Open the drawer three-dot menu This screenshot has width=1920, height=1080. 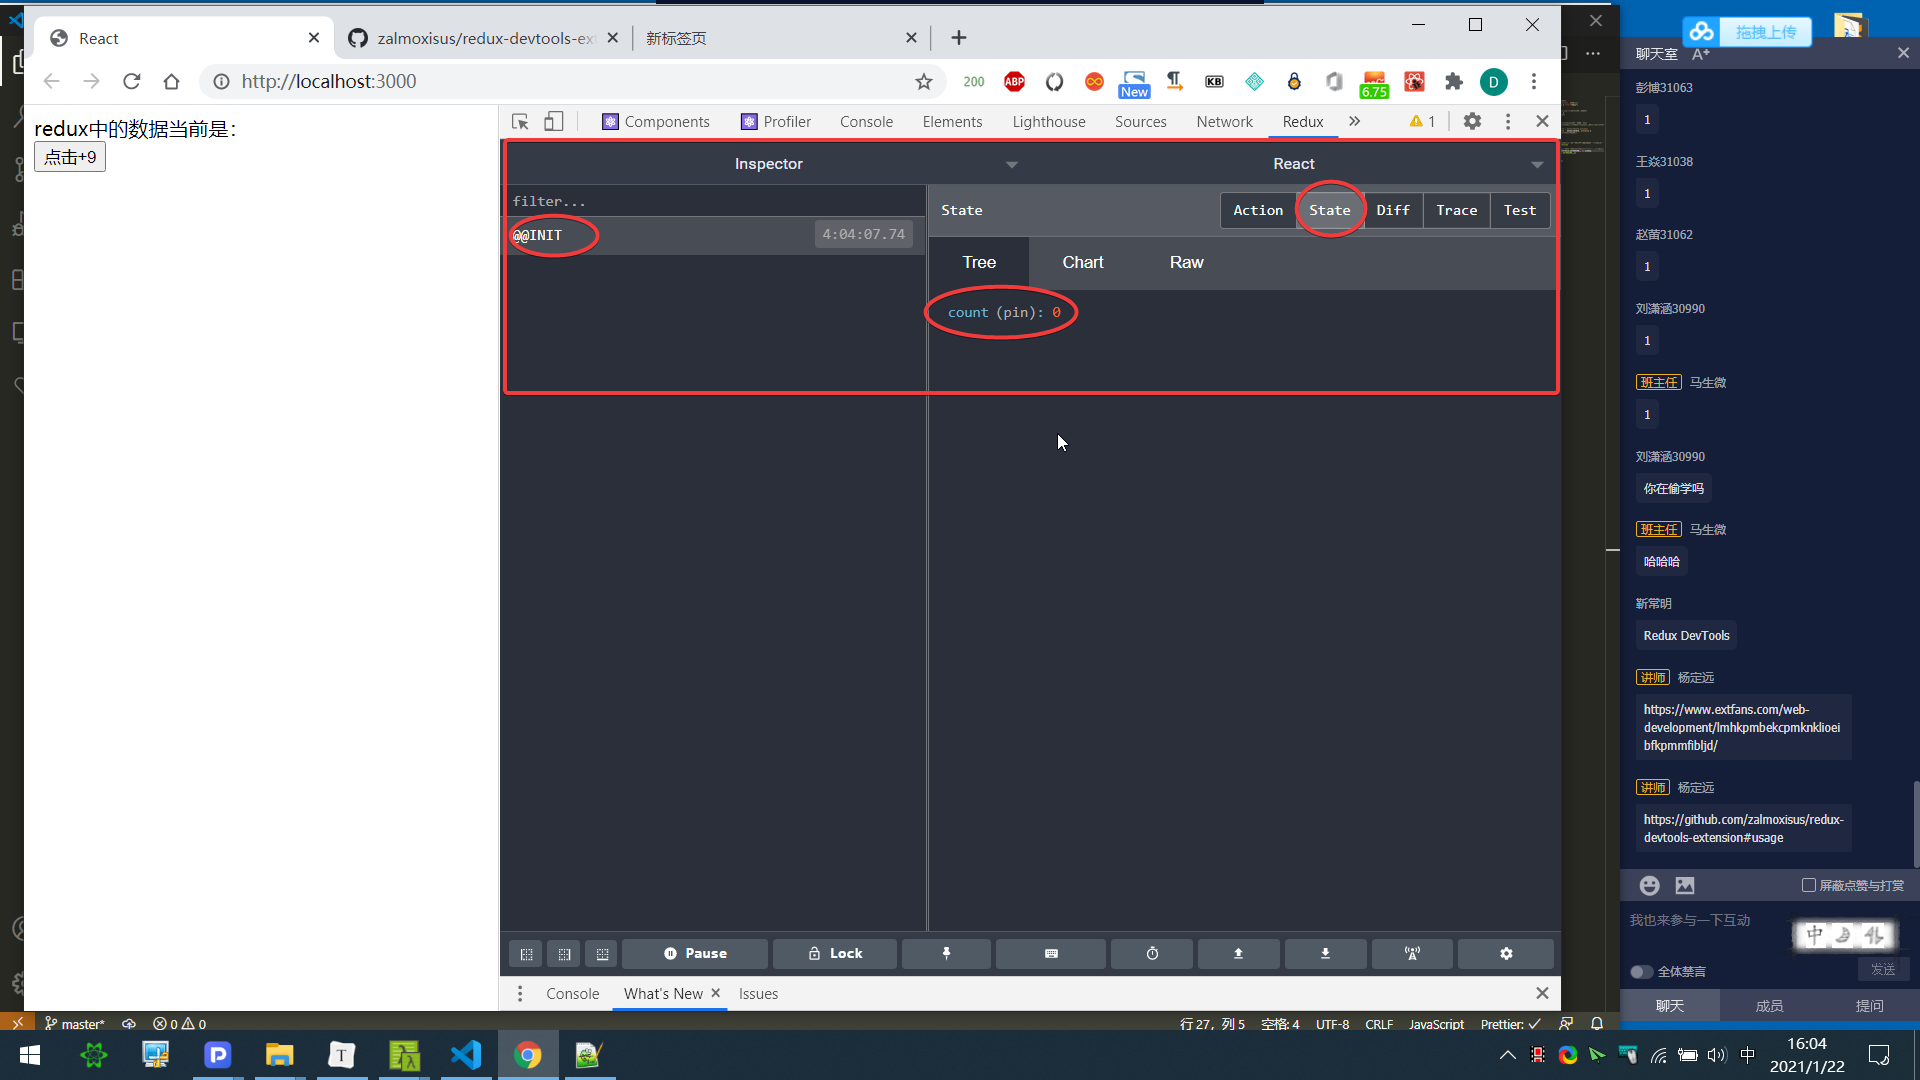pyautogui.click(x=520, y=993)
